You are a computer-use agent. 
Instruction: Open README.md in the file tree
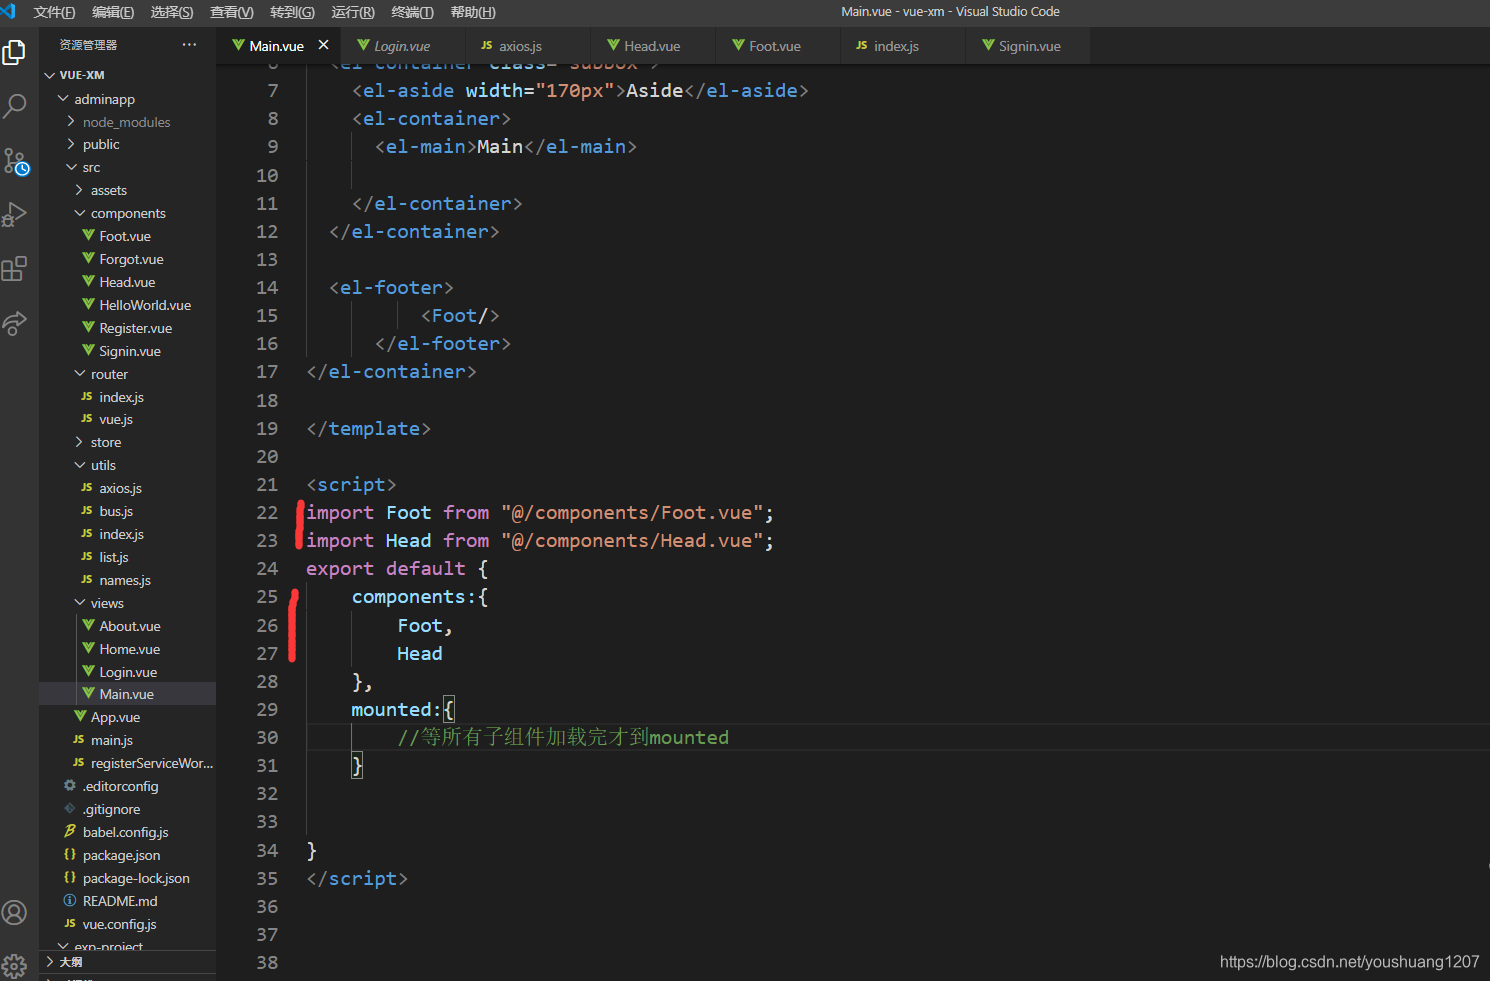click(127, 901)
